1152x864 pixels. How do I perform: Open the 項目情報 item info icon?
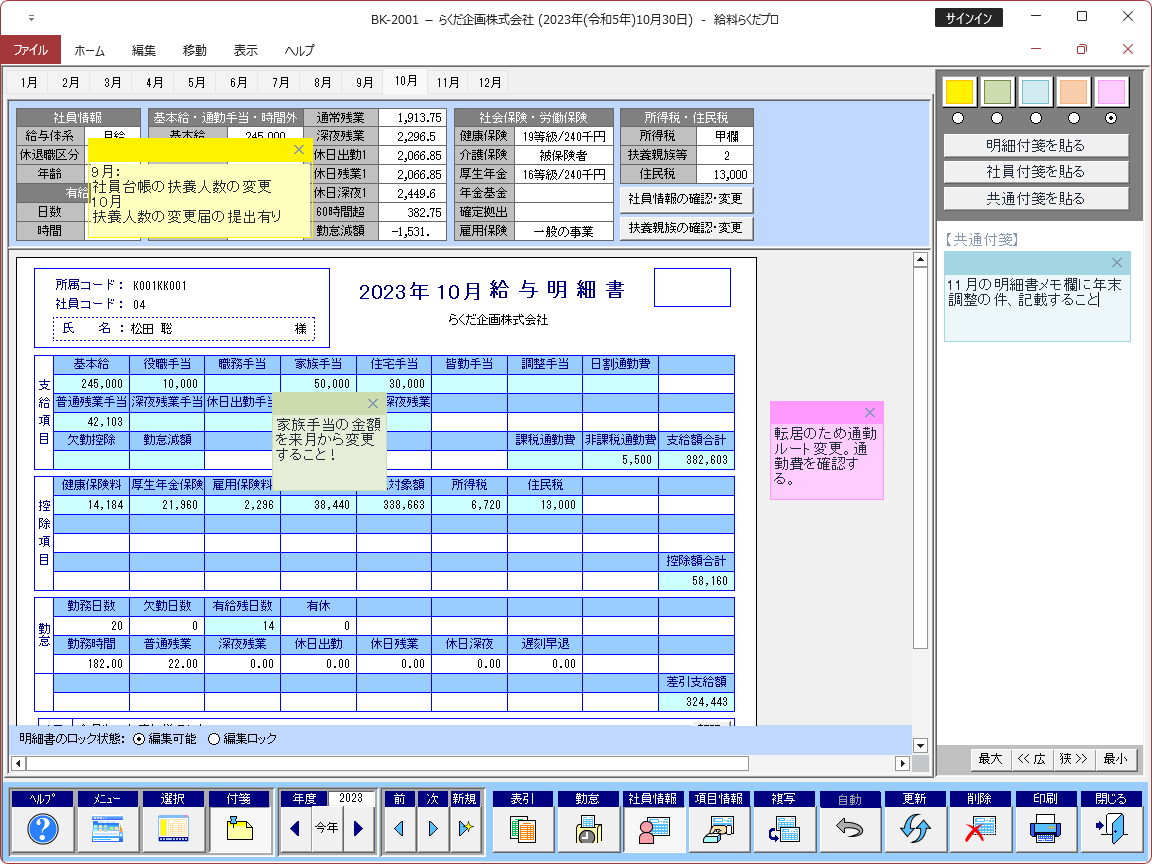pyautogui.click(x=719, y=829)
